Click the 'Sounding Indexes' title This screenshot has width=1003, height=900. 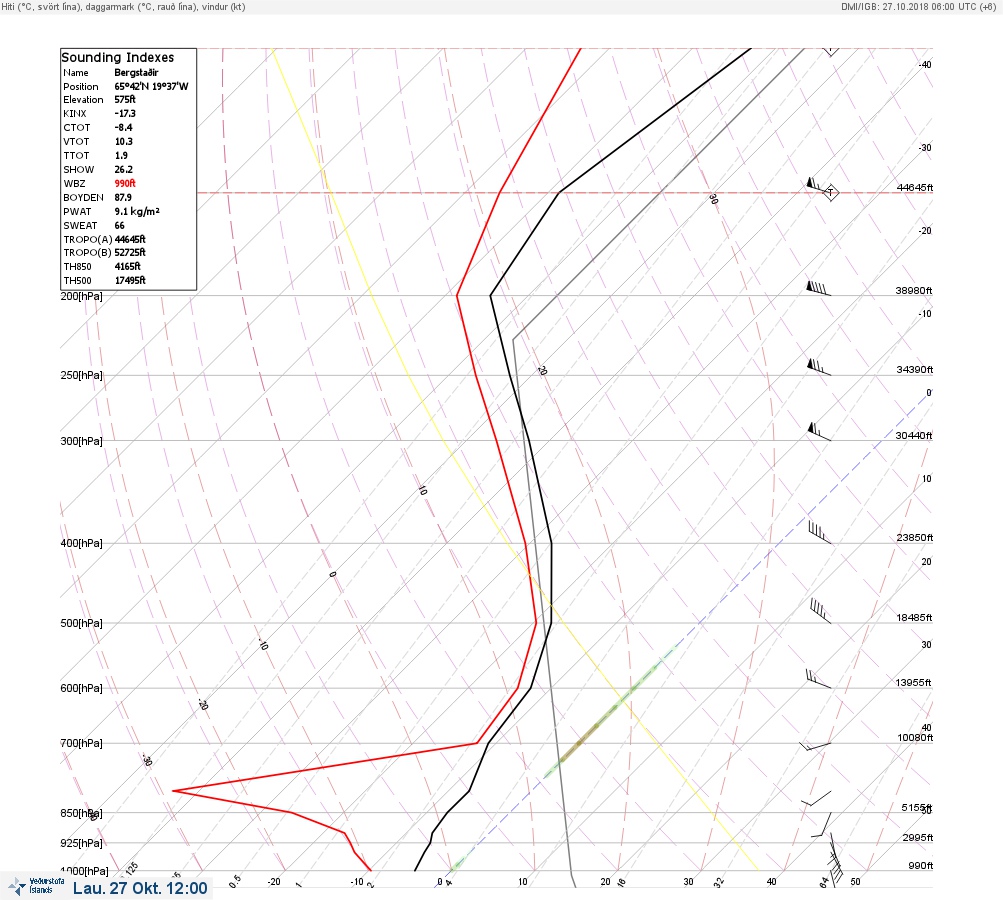point(118,58)
